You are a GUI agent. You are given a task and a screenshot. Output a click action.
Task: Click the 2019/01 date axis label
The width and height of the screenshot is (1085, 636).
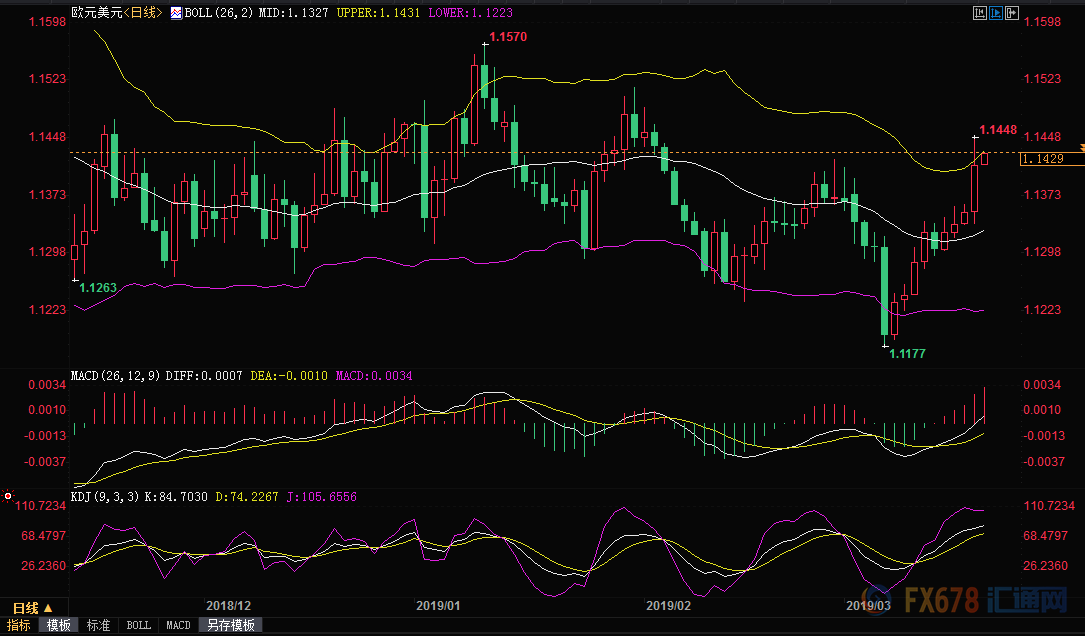point(438,606)
